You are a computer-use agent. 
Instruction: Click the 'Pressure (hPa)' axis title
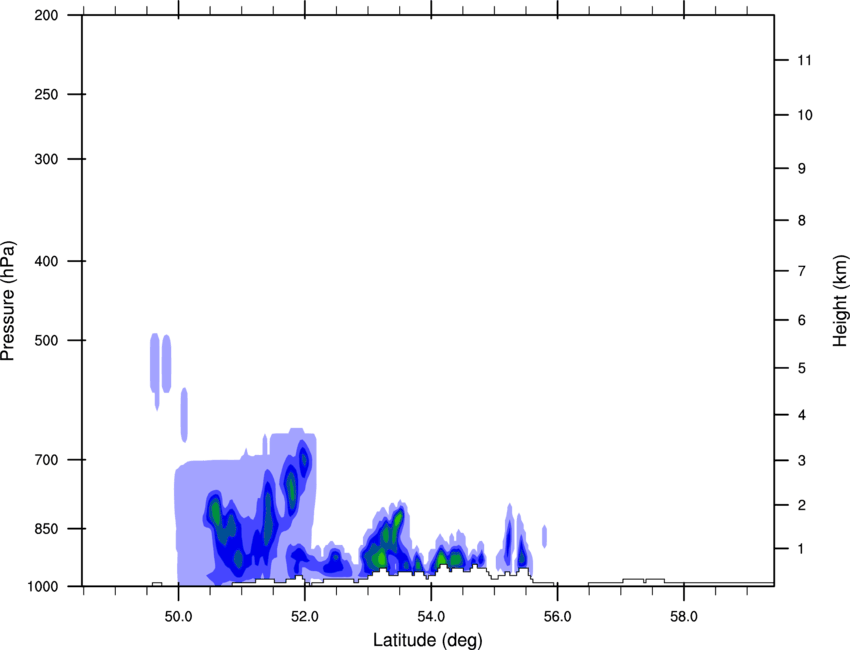(8, 301)
